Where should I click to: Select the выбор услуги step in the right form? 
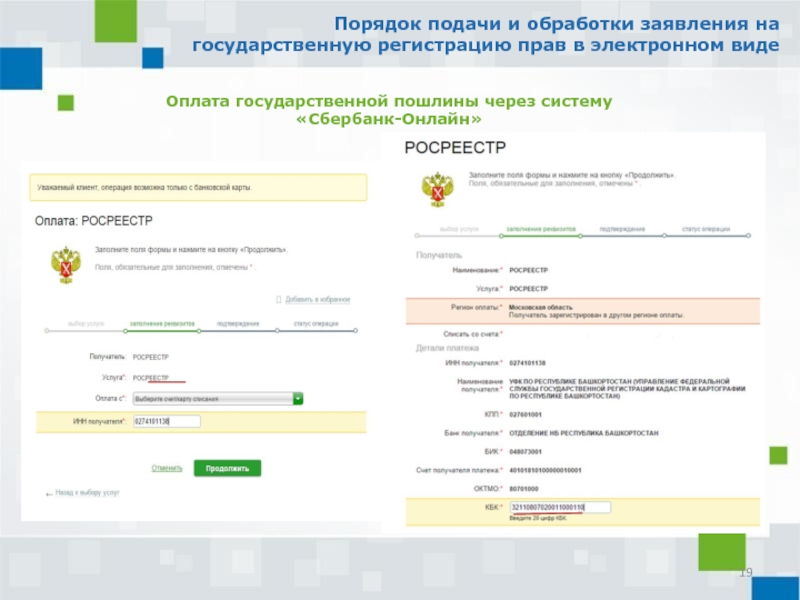point(459,229)
